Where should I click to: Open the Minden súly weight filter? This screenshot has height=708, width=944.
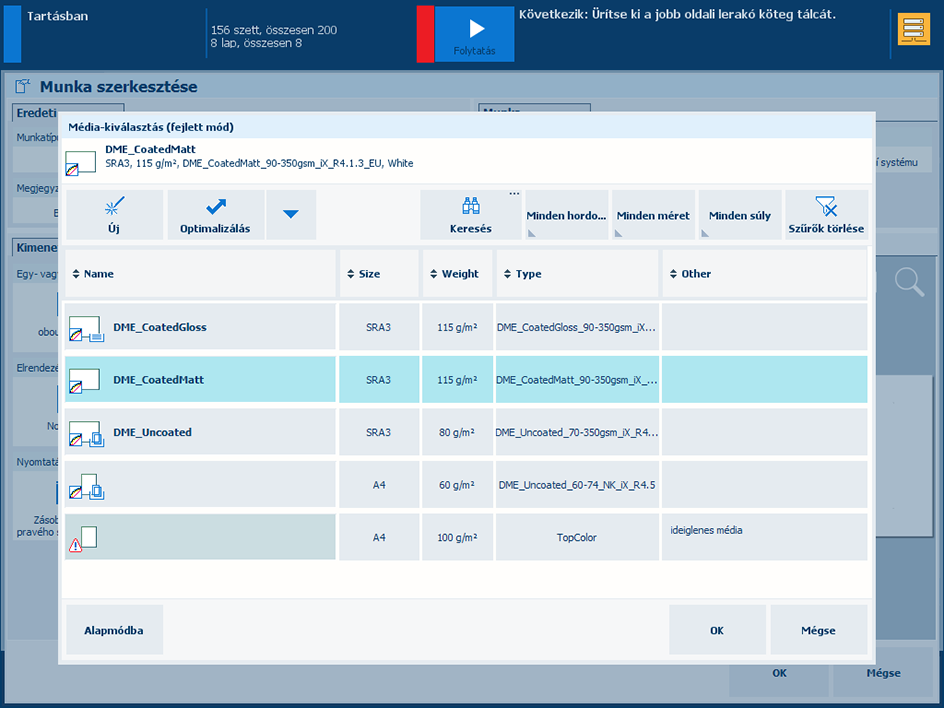click(740, 215)
